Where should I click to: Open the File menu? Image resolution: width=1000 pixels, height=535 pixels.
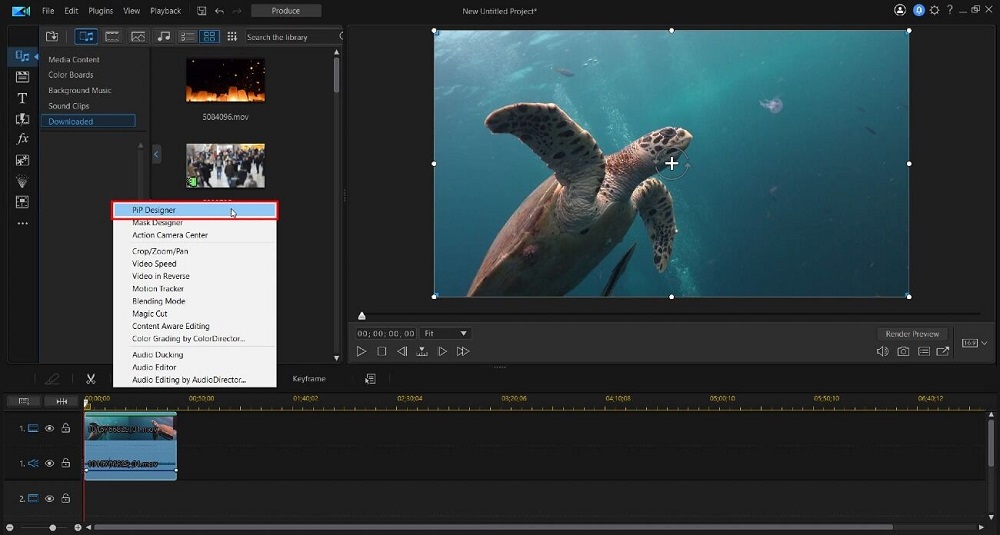click(x=48, y=11)
